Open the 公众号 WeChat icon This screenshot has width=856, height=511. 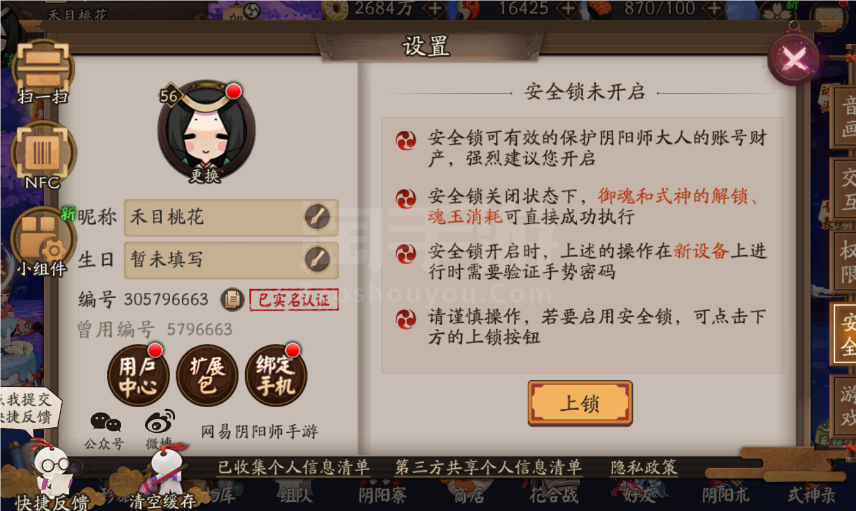point(105,429)
